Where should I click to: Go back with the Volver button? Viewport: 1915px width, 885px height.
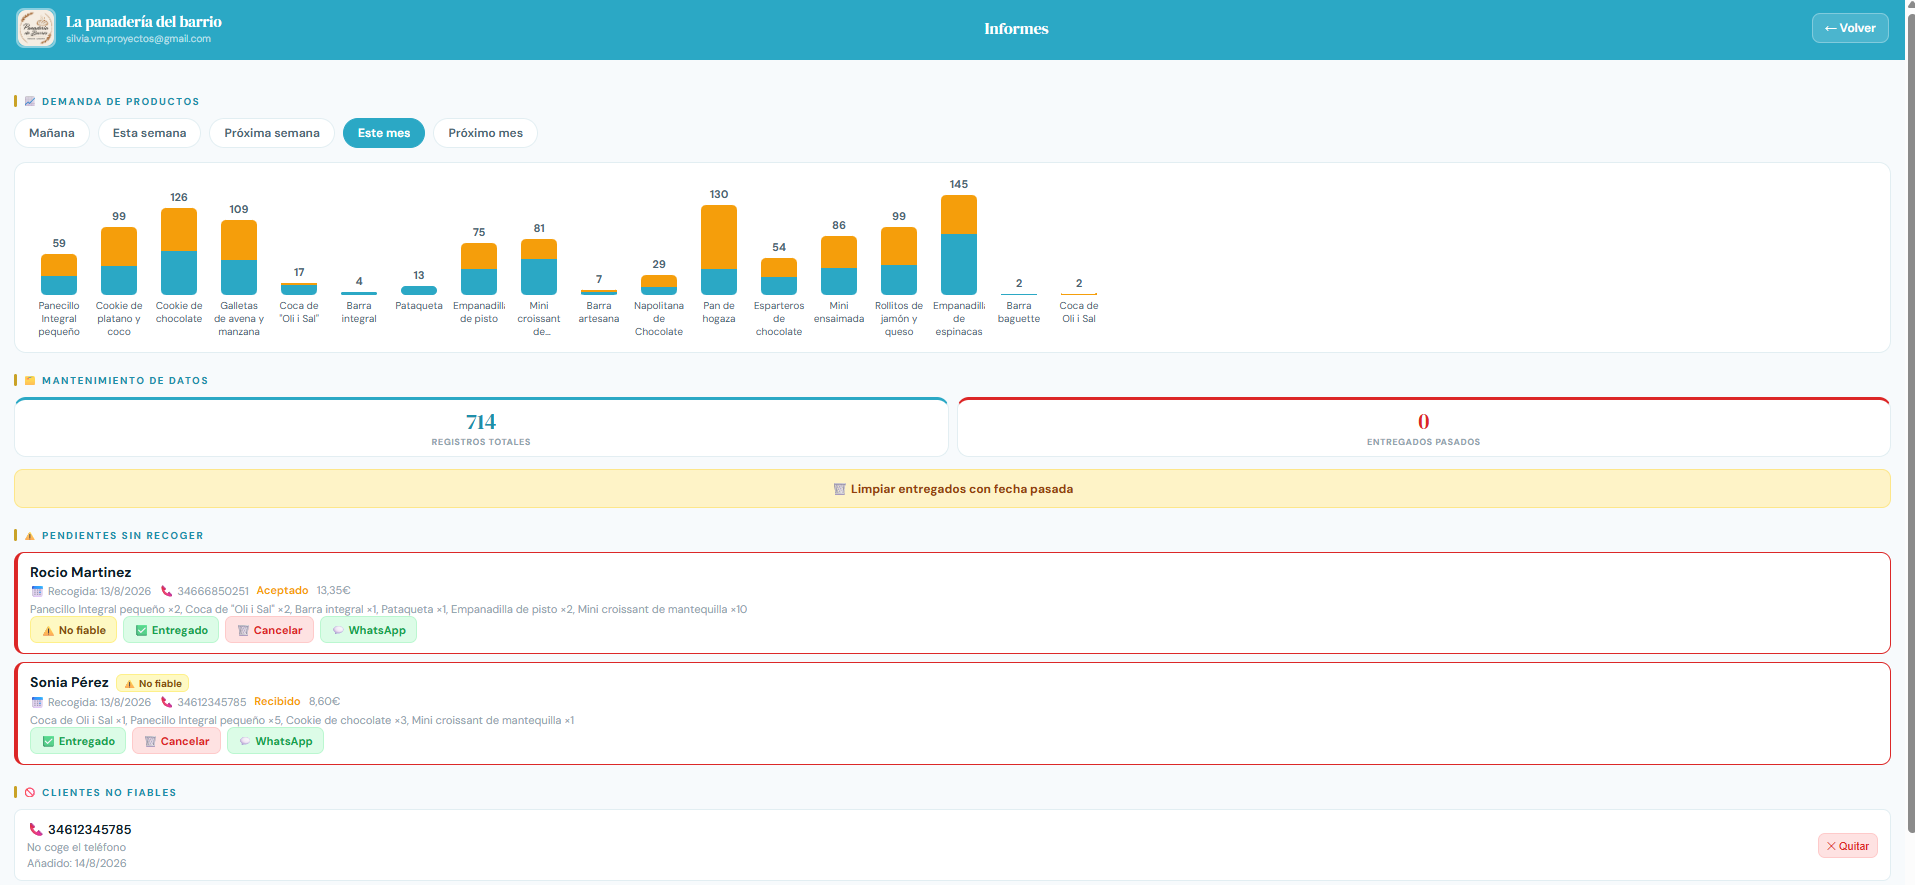[x=1850, y=28]
